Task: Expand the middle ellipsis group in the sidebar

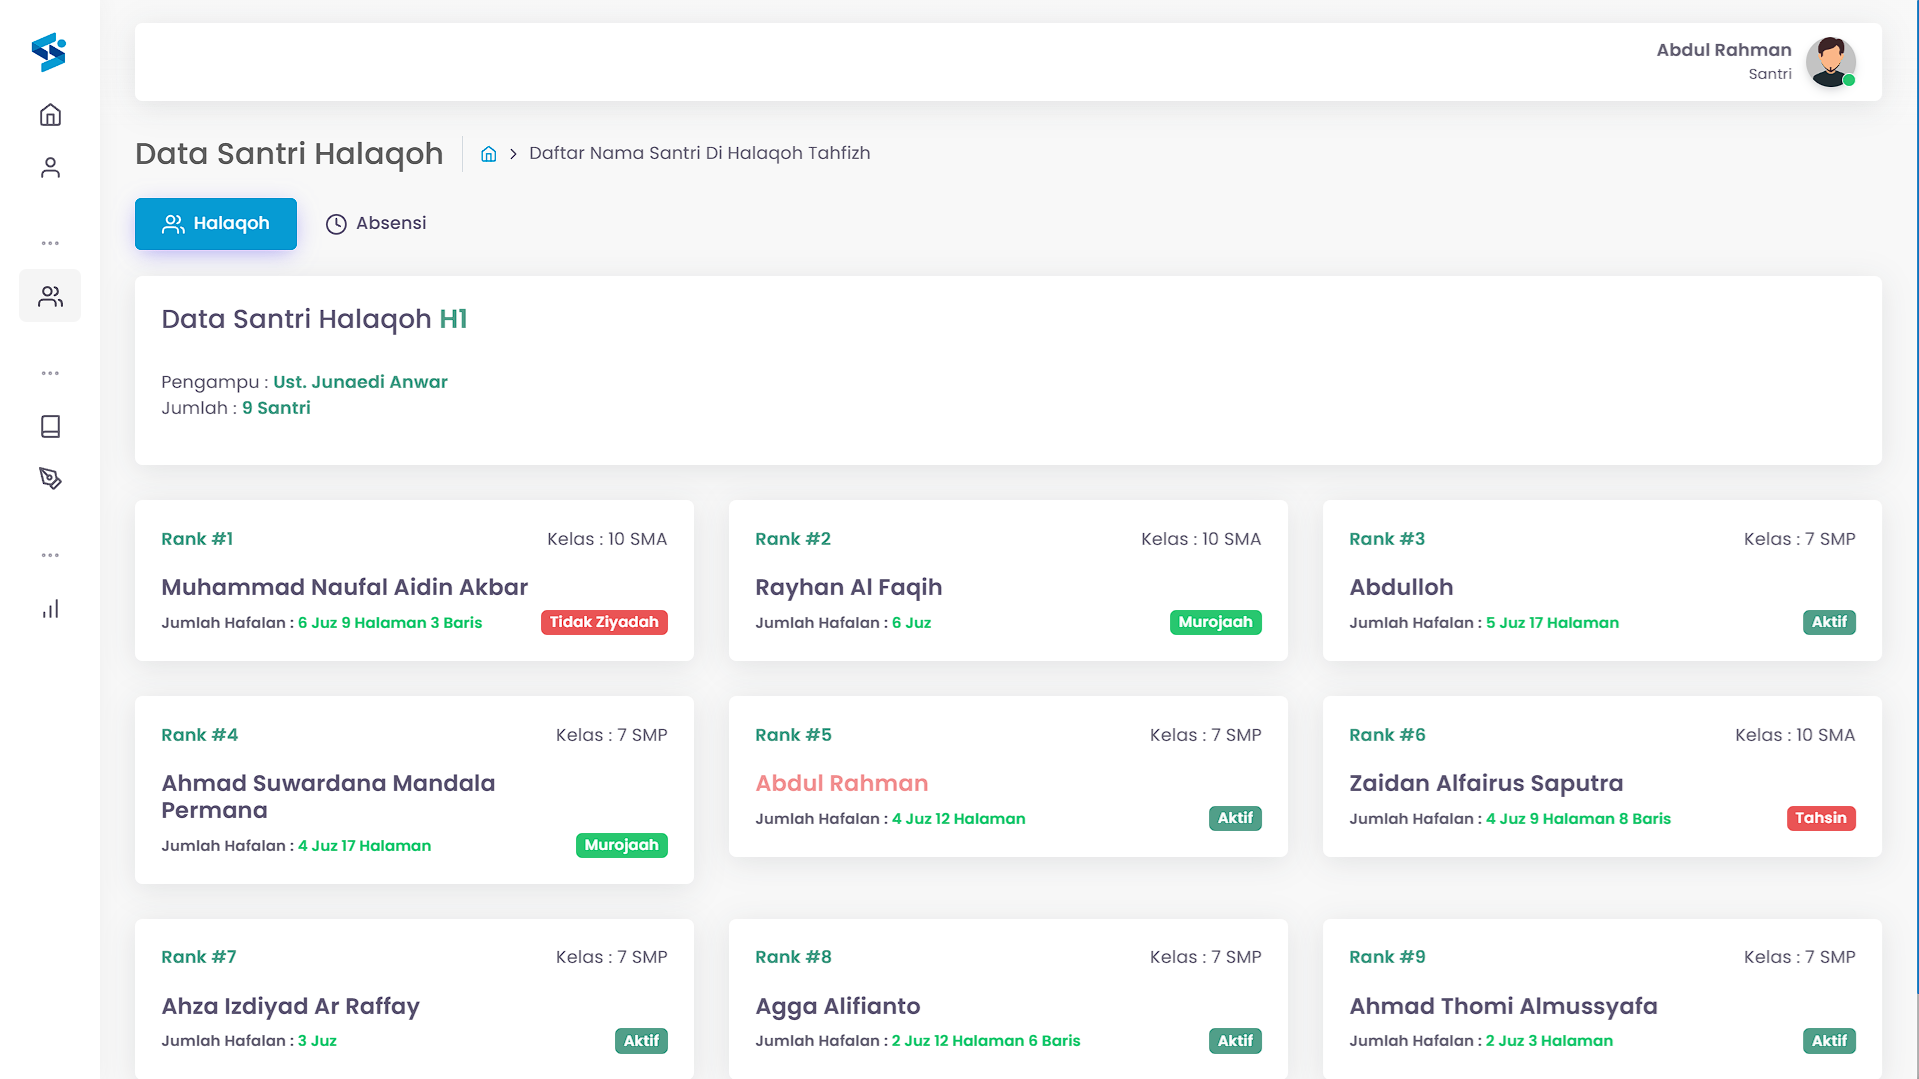Action: [x=50, y=373]
